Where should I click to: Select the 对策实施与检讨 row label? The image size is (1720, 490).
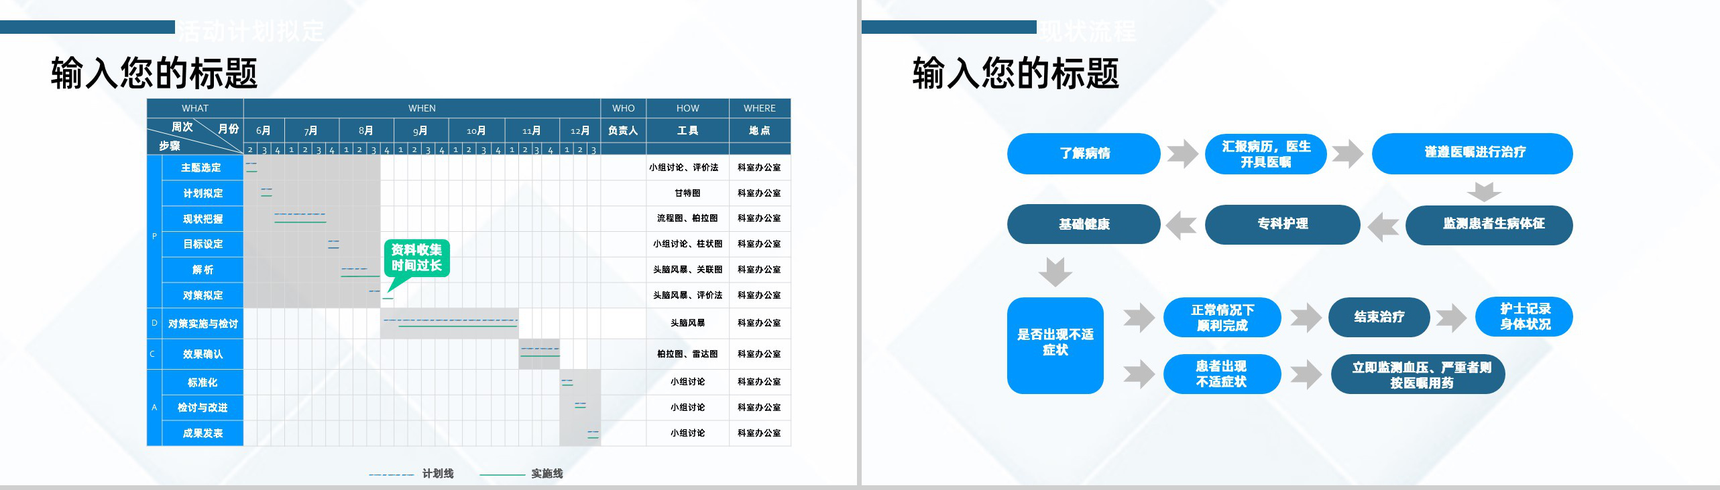coord(202,324)
